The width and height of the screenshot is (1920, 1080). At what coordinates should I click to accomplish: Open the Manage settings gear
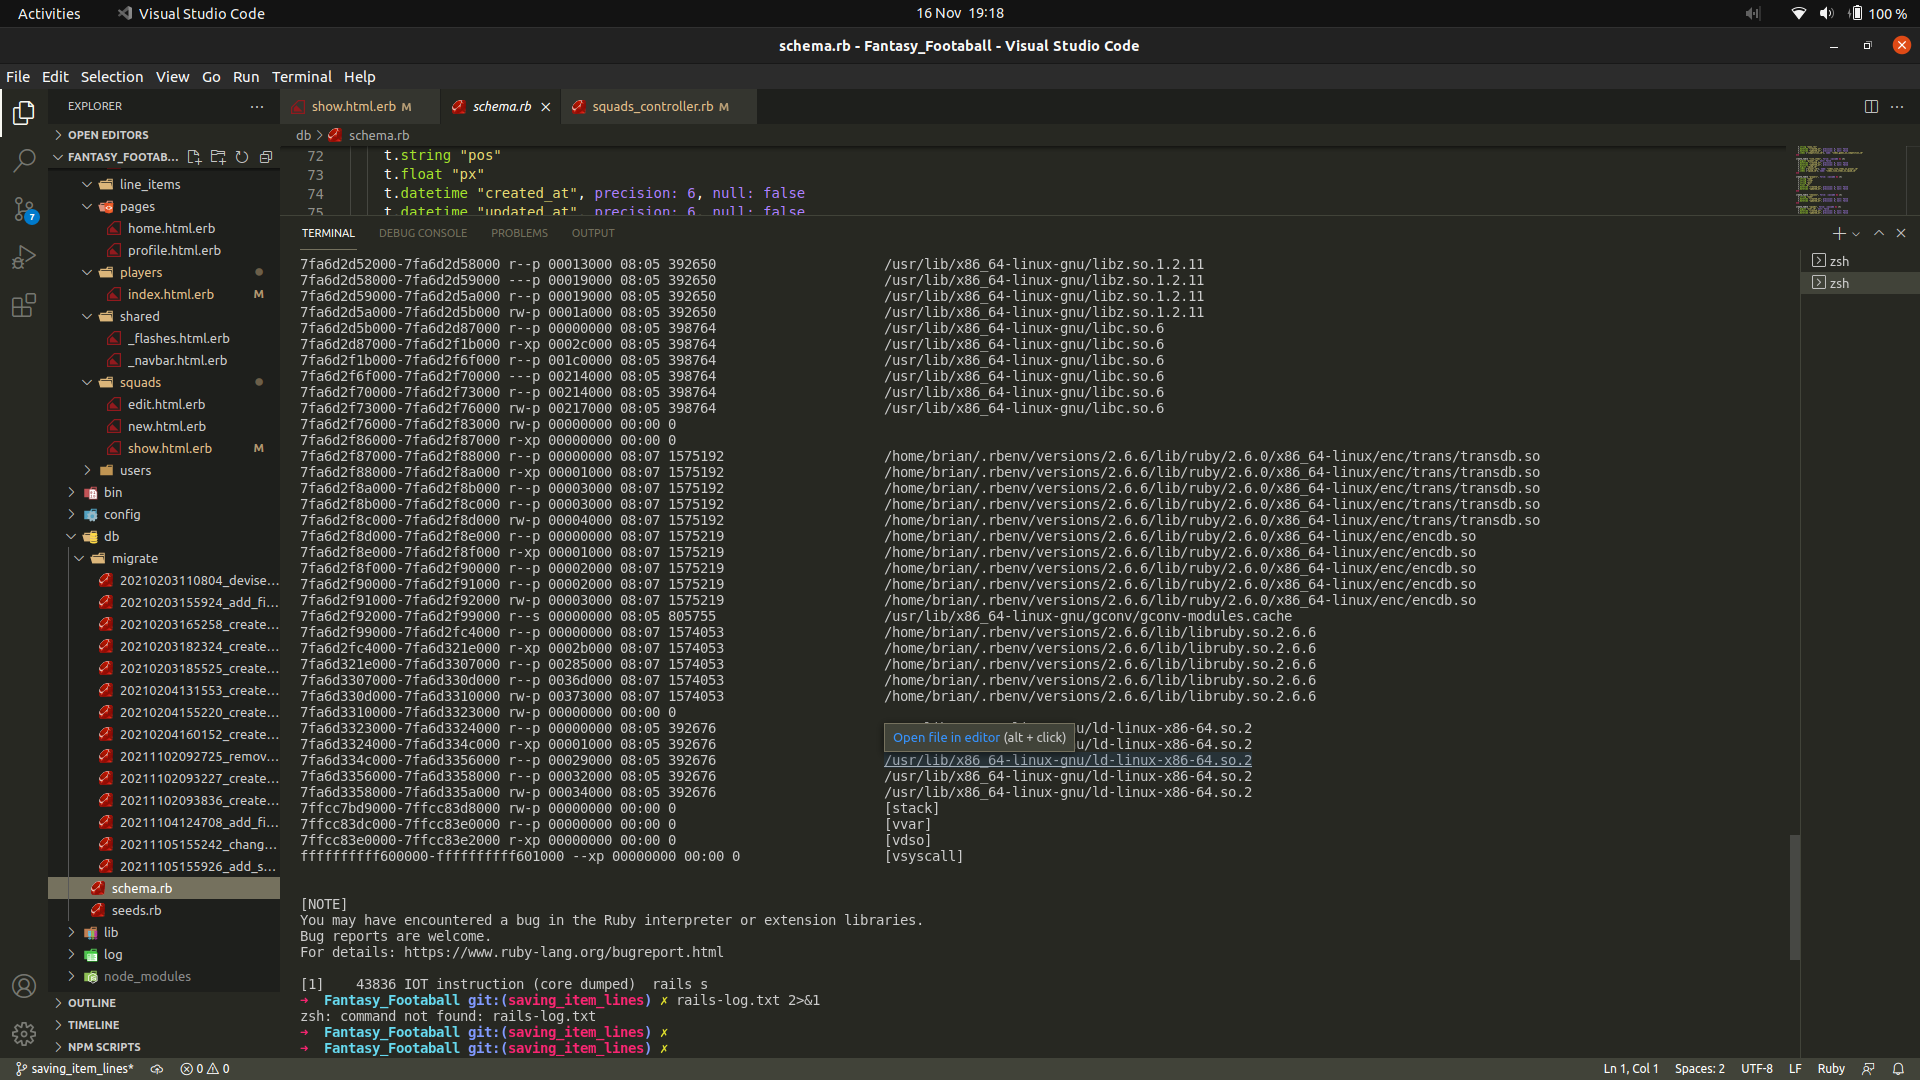pyautogui.click(x=24, y=1033)
